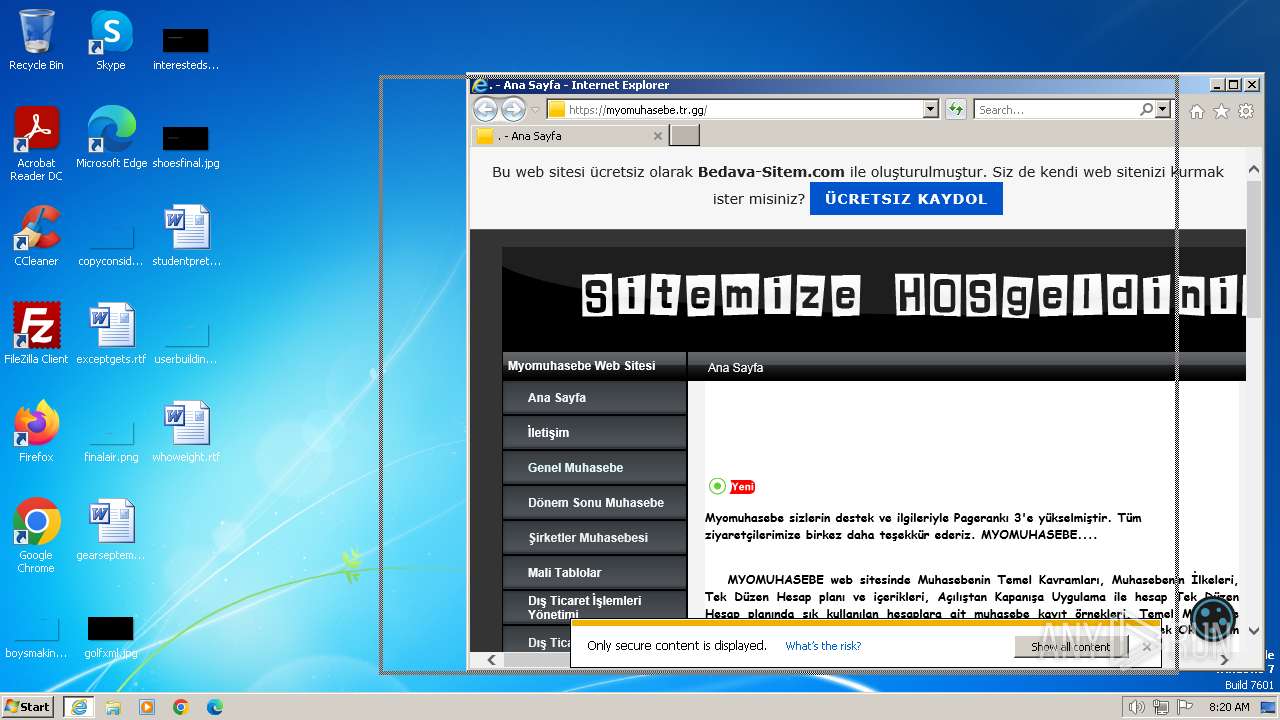The width and height of the screenshot is (1280, 720).
Task: Open studentpret Word document icon
Action: point(186,236)
